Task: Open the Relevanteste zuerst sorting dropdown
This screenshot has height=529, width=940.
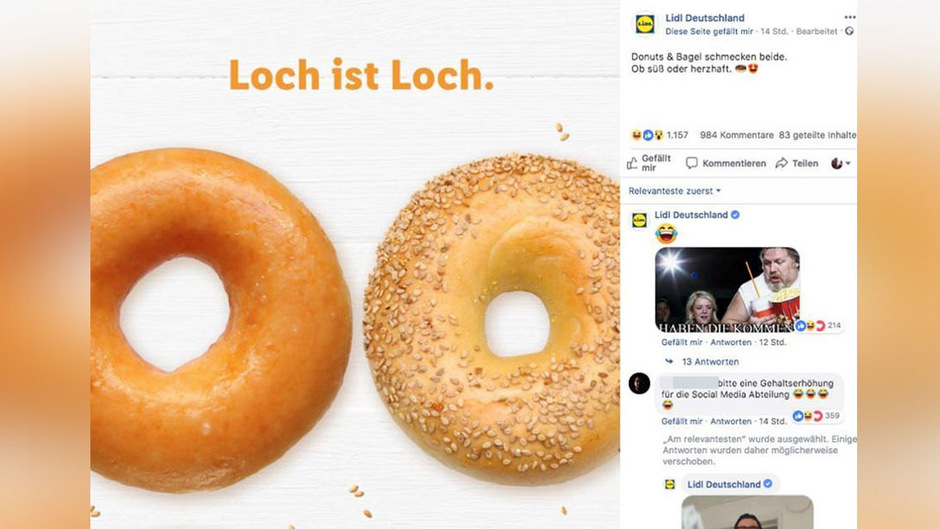Action: [x=674, y=191]
